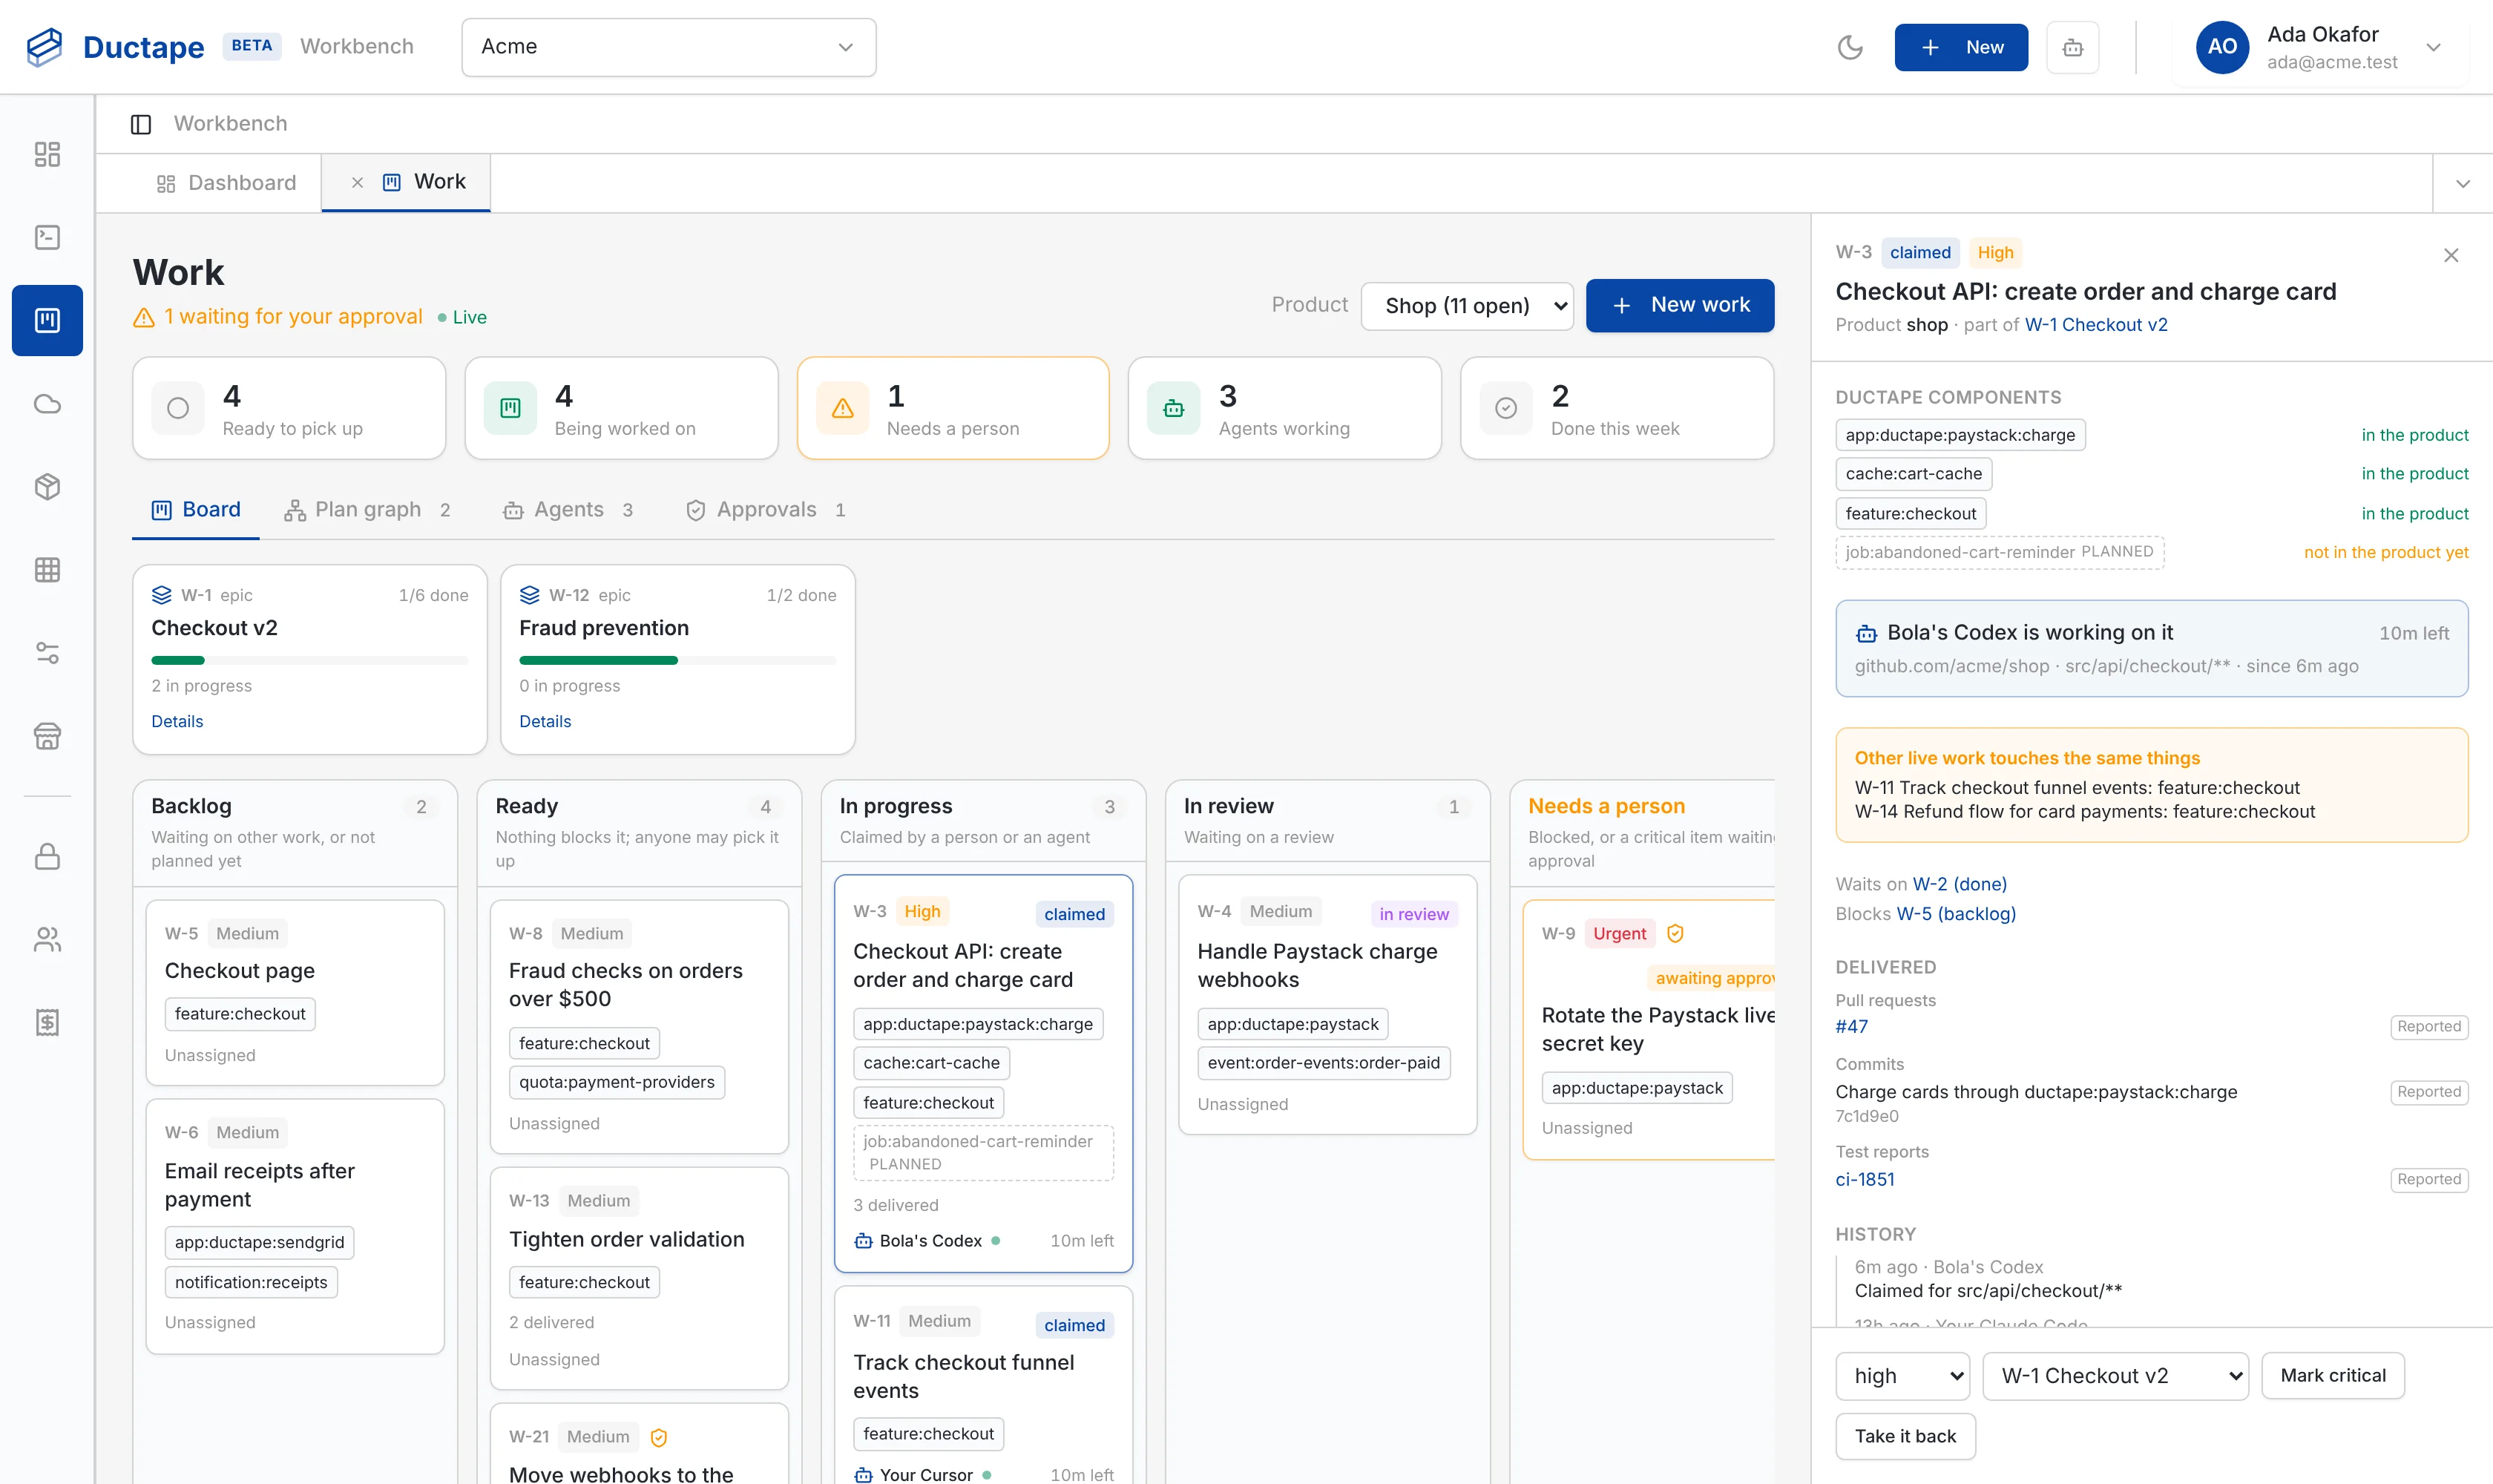The image size is (2493, 1484).
Task: Open the ci-1851 test report link
Action: [1865, 1179]
